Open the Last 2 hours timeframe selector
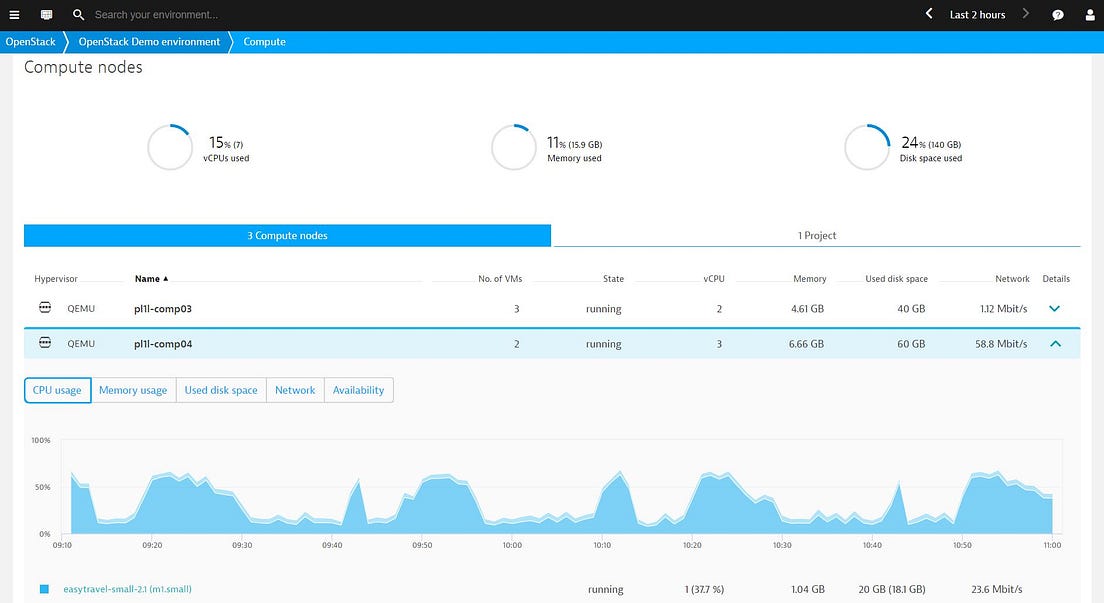Image resolution: width=1104 pixels, height=603 pixels. [977, 15]
